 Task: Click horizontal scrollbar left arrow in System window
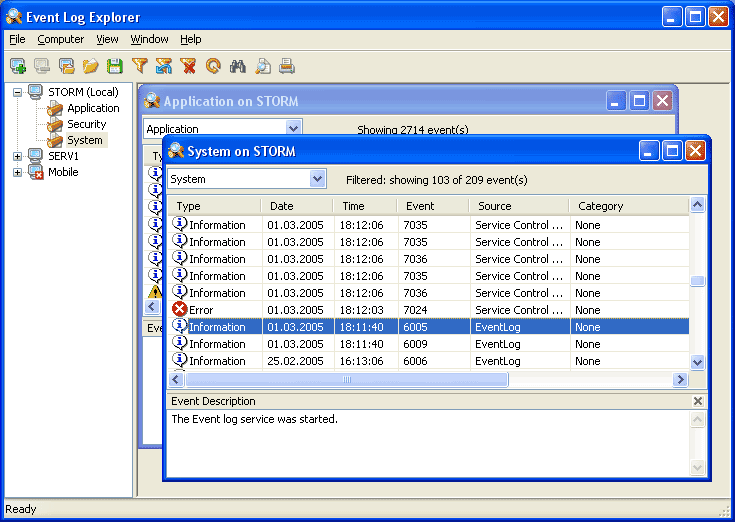pyautogui.click(x=176, y=379)
